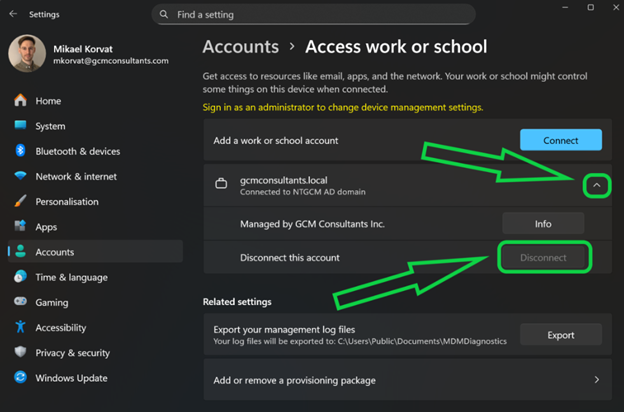Click the Mikael Korvat user name

click(x=83, y=49)
